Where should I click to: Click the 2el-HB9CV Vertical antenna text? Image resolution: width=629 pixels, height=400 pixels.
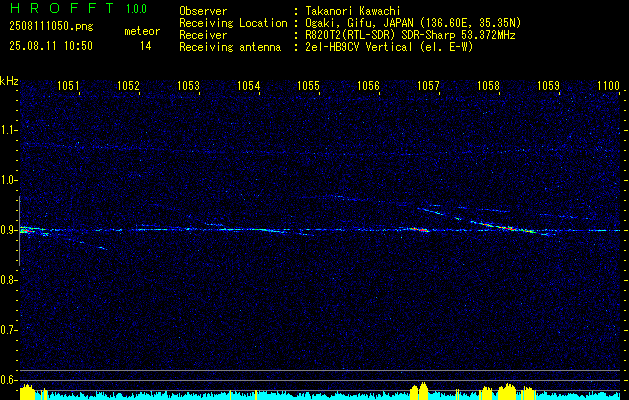click(x=391, y=47)
